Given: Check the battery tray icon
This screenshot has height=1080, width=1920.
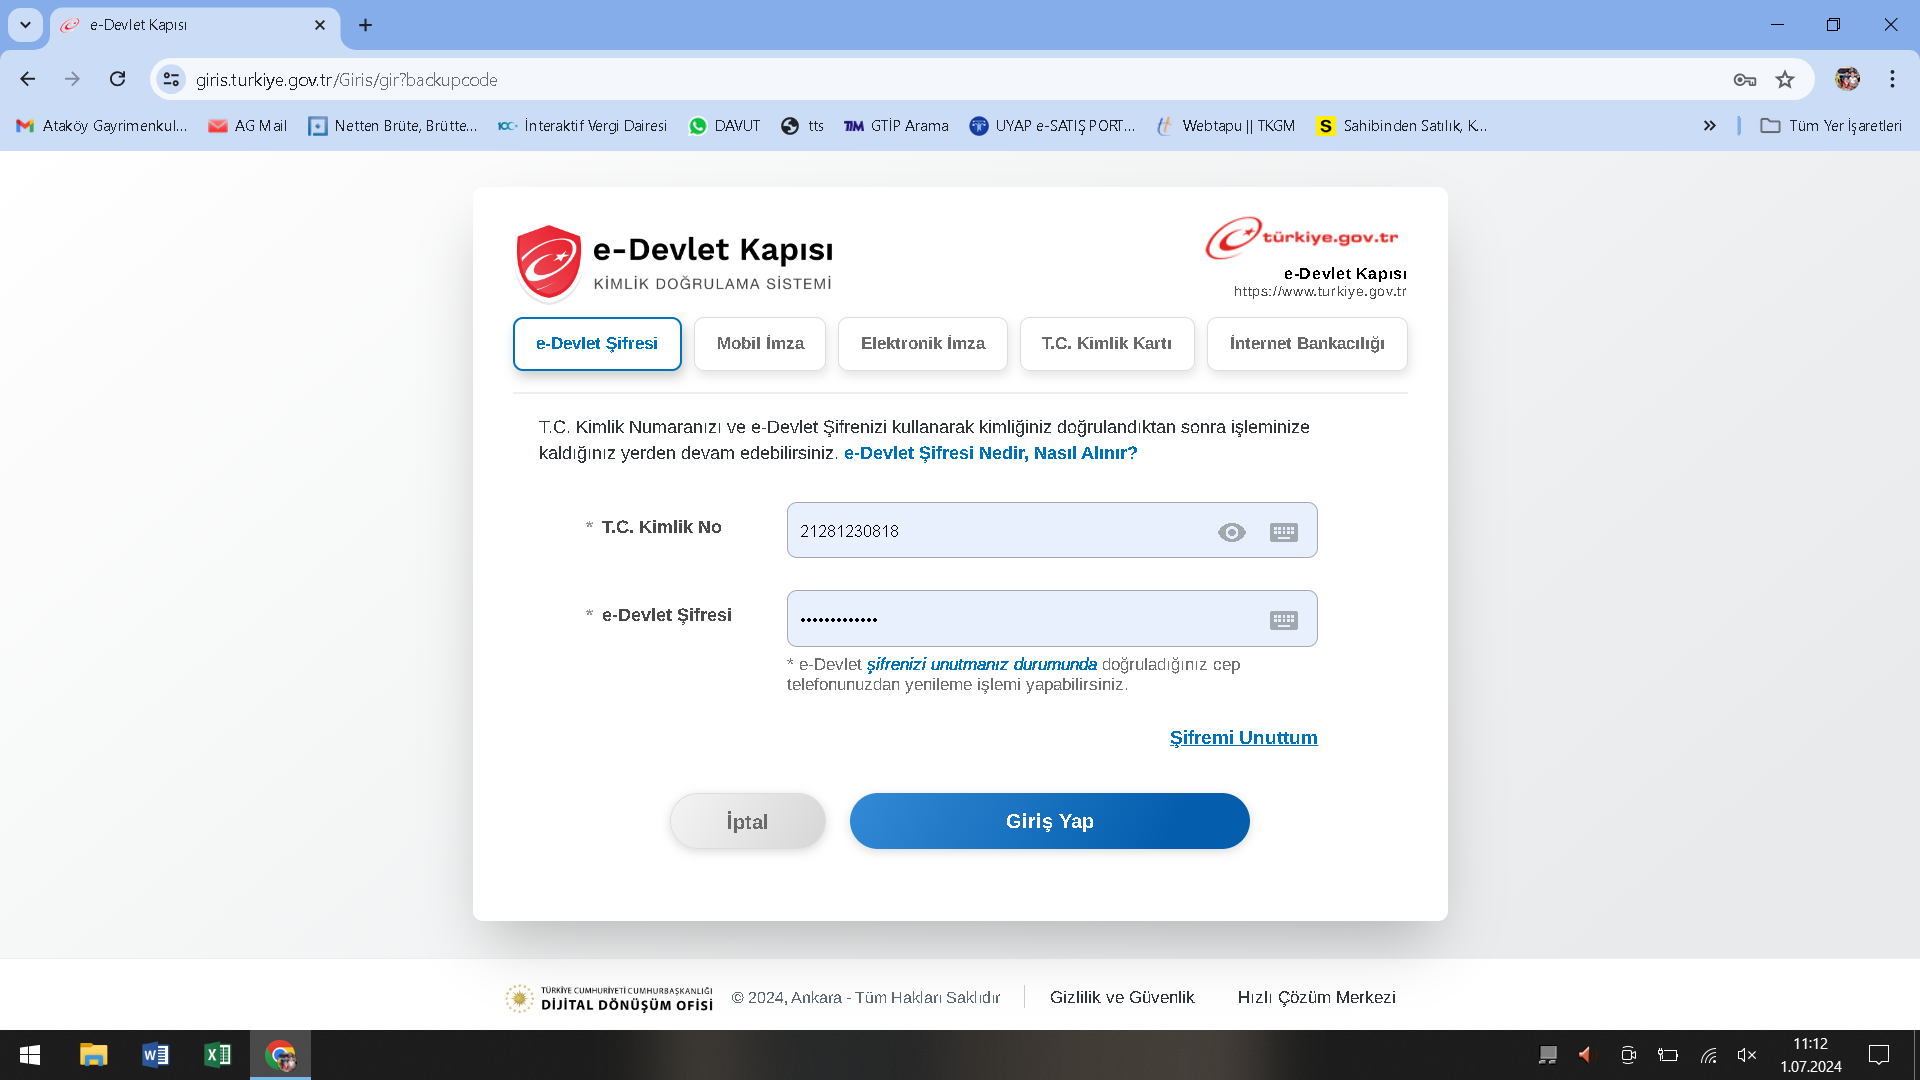Looking at the screenshot, I should coord(1668,1055).
